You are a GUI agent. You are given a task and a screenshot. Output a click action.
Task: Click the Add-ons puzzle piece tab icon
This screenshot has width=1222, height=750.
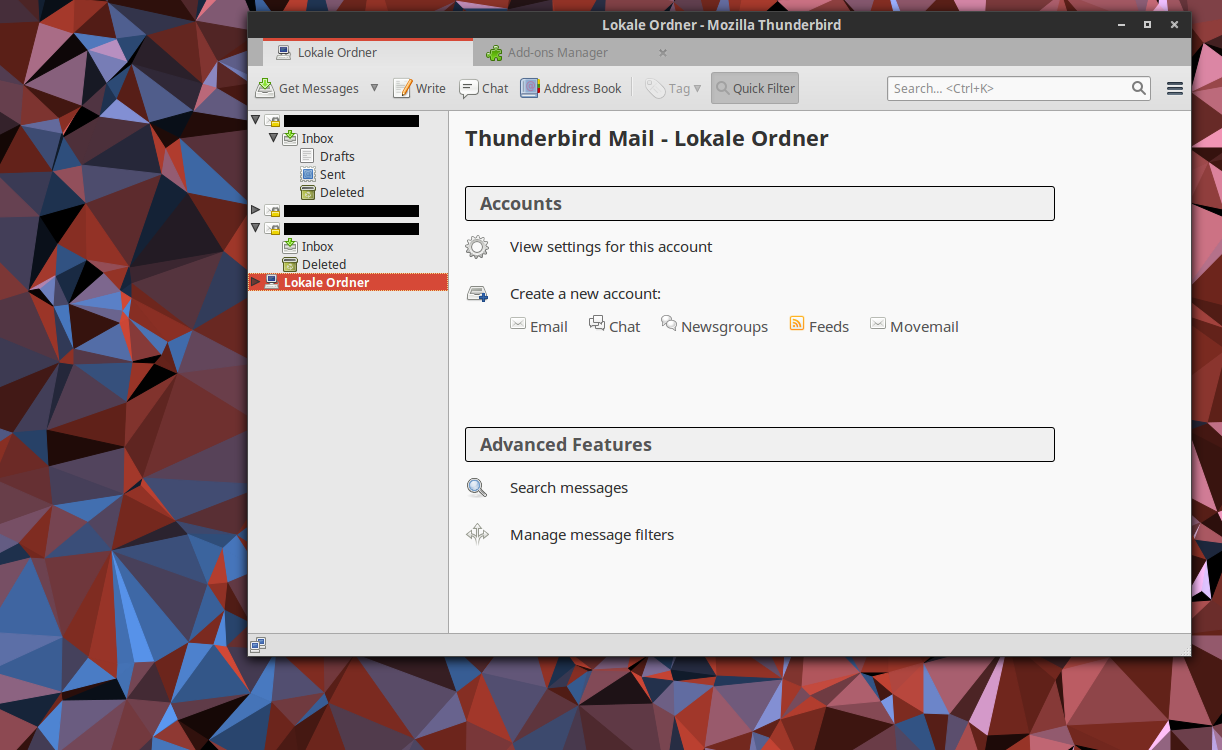494,52
